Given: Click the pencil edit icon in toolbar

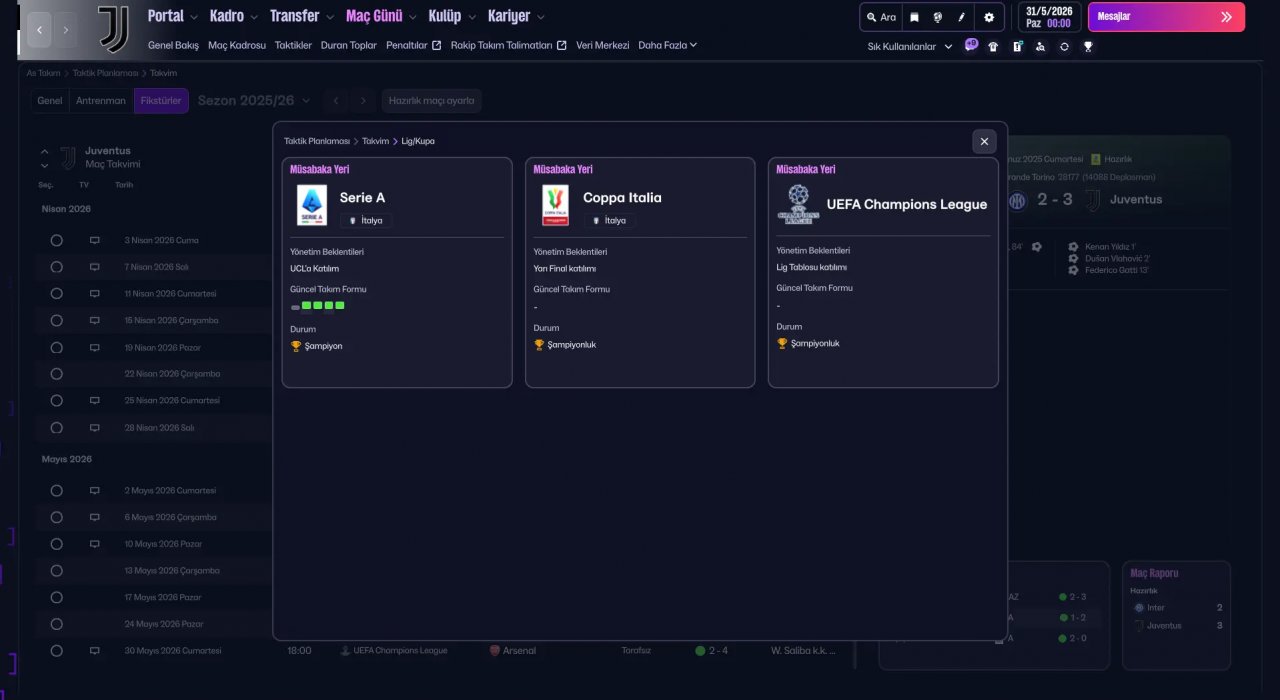Looking at the screenshot, I should 962,17.
